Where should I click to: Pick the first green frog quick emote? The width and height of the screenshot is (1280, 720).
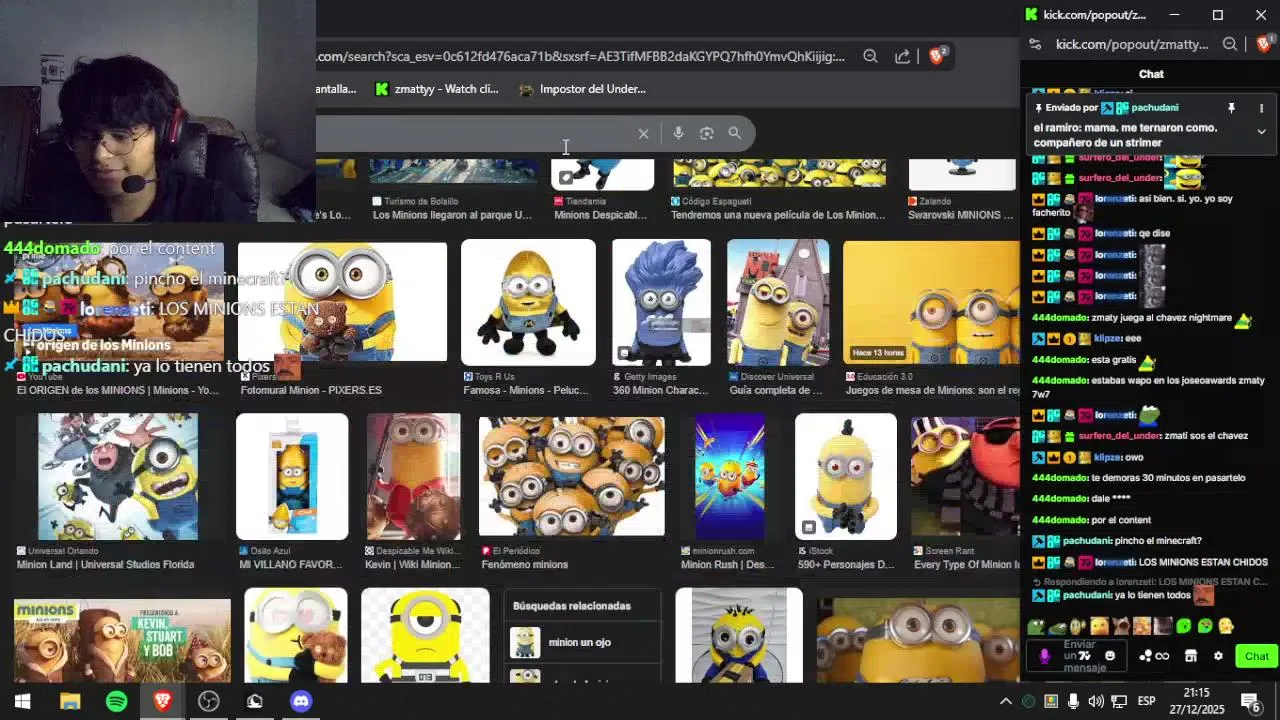point(1037,627)
